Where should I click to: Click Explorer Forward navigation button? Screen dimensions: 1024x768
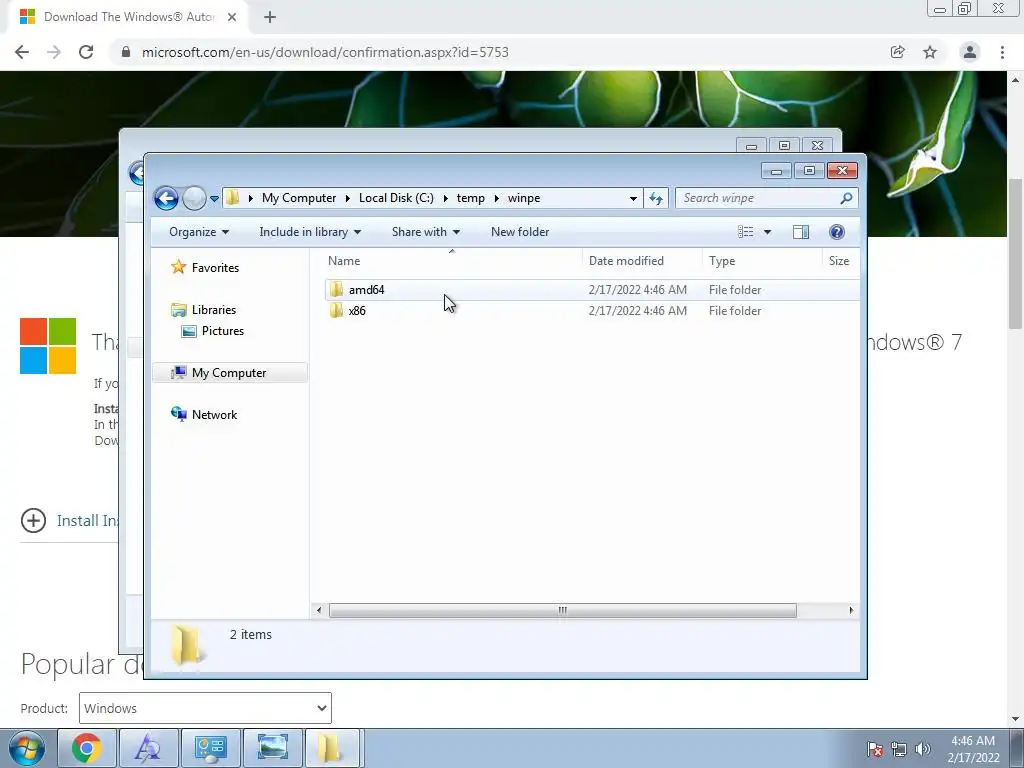point(194,199)
